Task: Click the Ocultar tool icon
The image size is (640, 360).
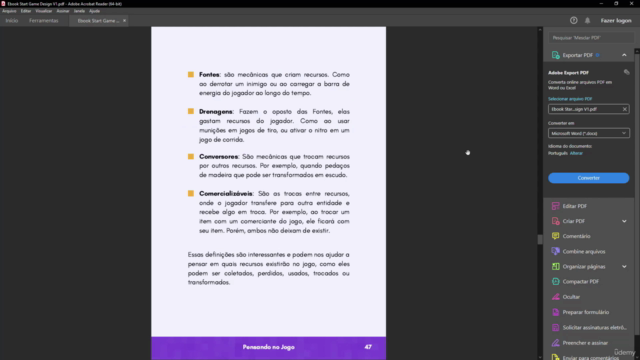Action: click(x=555, y=297)
